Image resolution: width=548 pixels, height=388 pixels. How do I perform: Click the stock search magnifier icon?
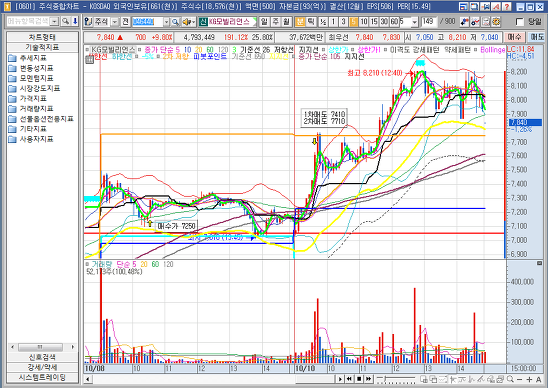[x=175, y=22]
